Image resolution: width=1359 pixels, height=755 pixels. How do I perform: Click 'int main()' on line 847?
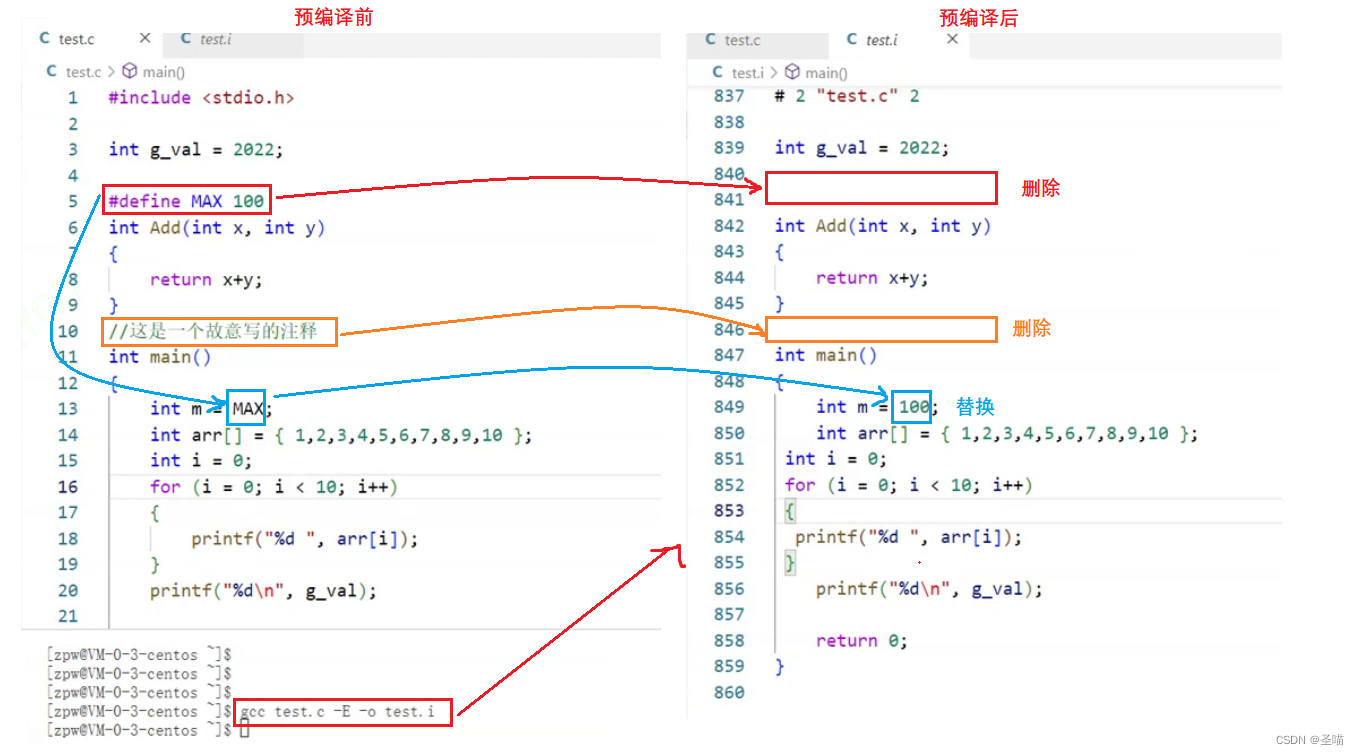(x=826, y=355)
